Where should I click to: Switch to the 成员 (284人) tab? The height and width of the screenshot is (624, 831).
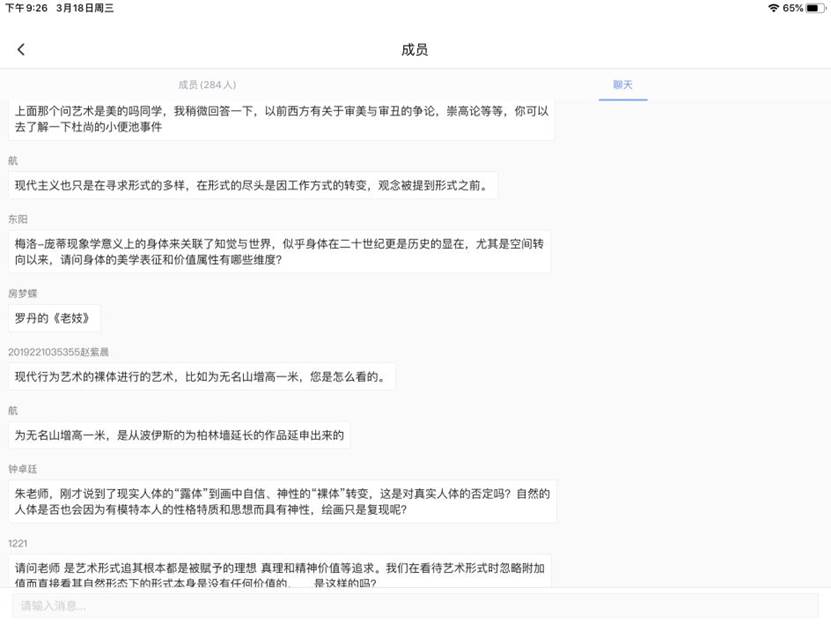pos(208,85)
